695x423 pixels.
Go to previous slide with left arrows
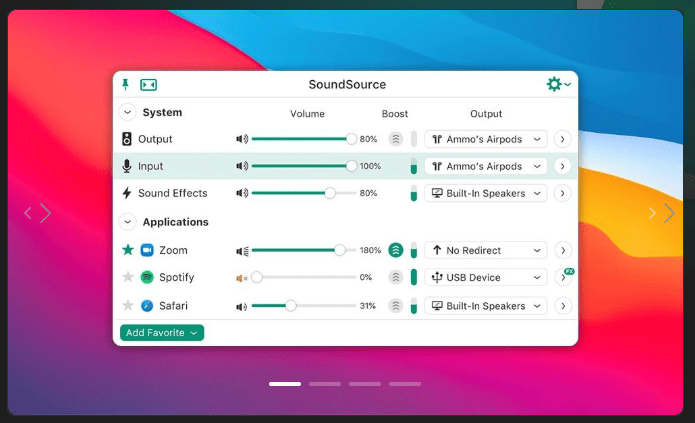click(x=37, y=213)
